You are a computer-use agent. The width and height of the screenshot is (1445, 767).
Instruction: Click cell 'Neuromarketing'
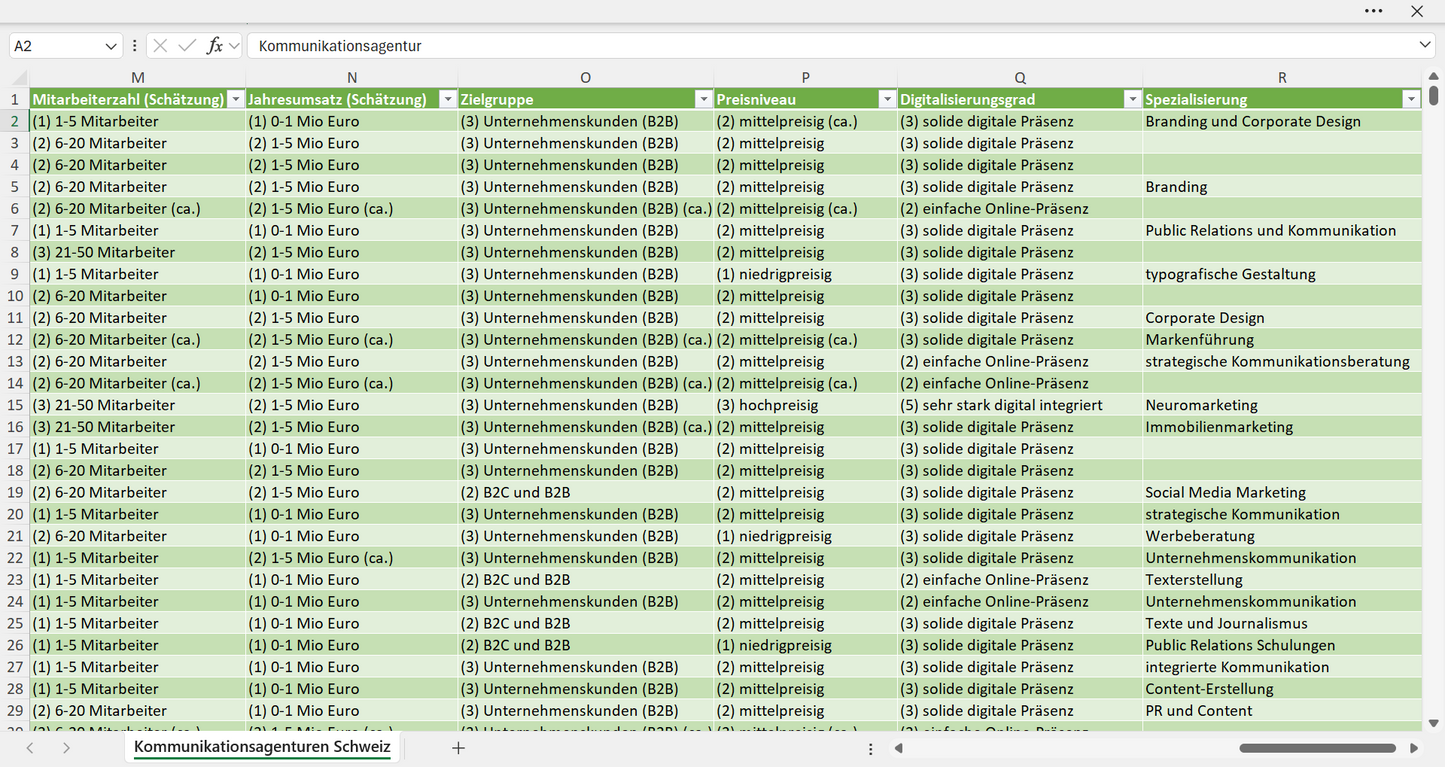1282,405
